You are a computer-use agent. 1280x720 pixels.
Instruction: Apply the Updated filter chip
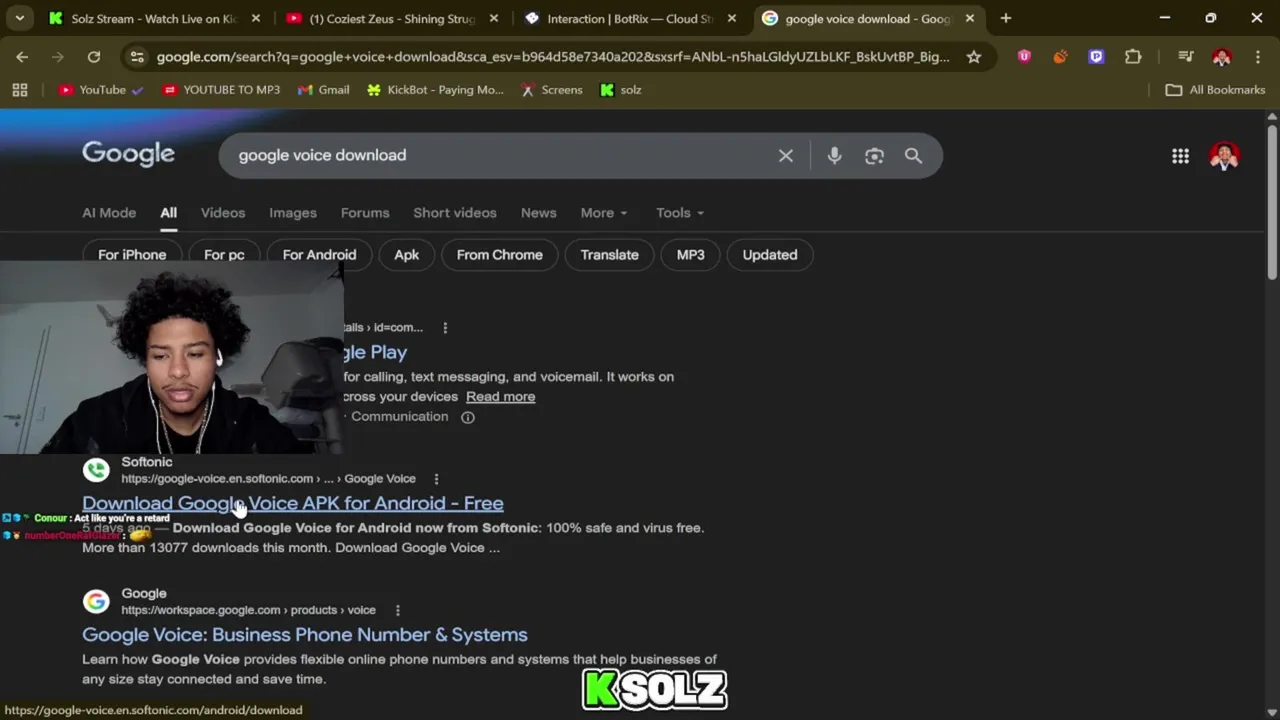pos(770,255)
